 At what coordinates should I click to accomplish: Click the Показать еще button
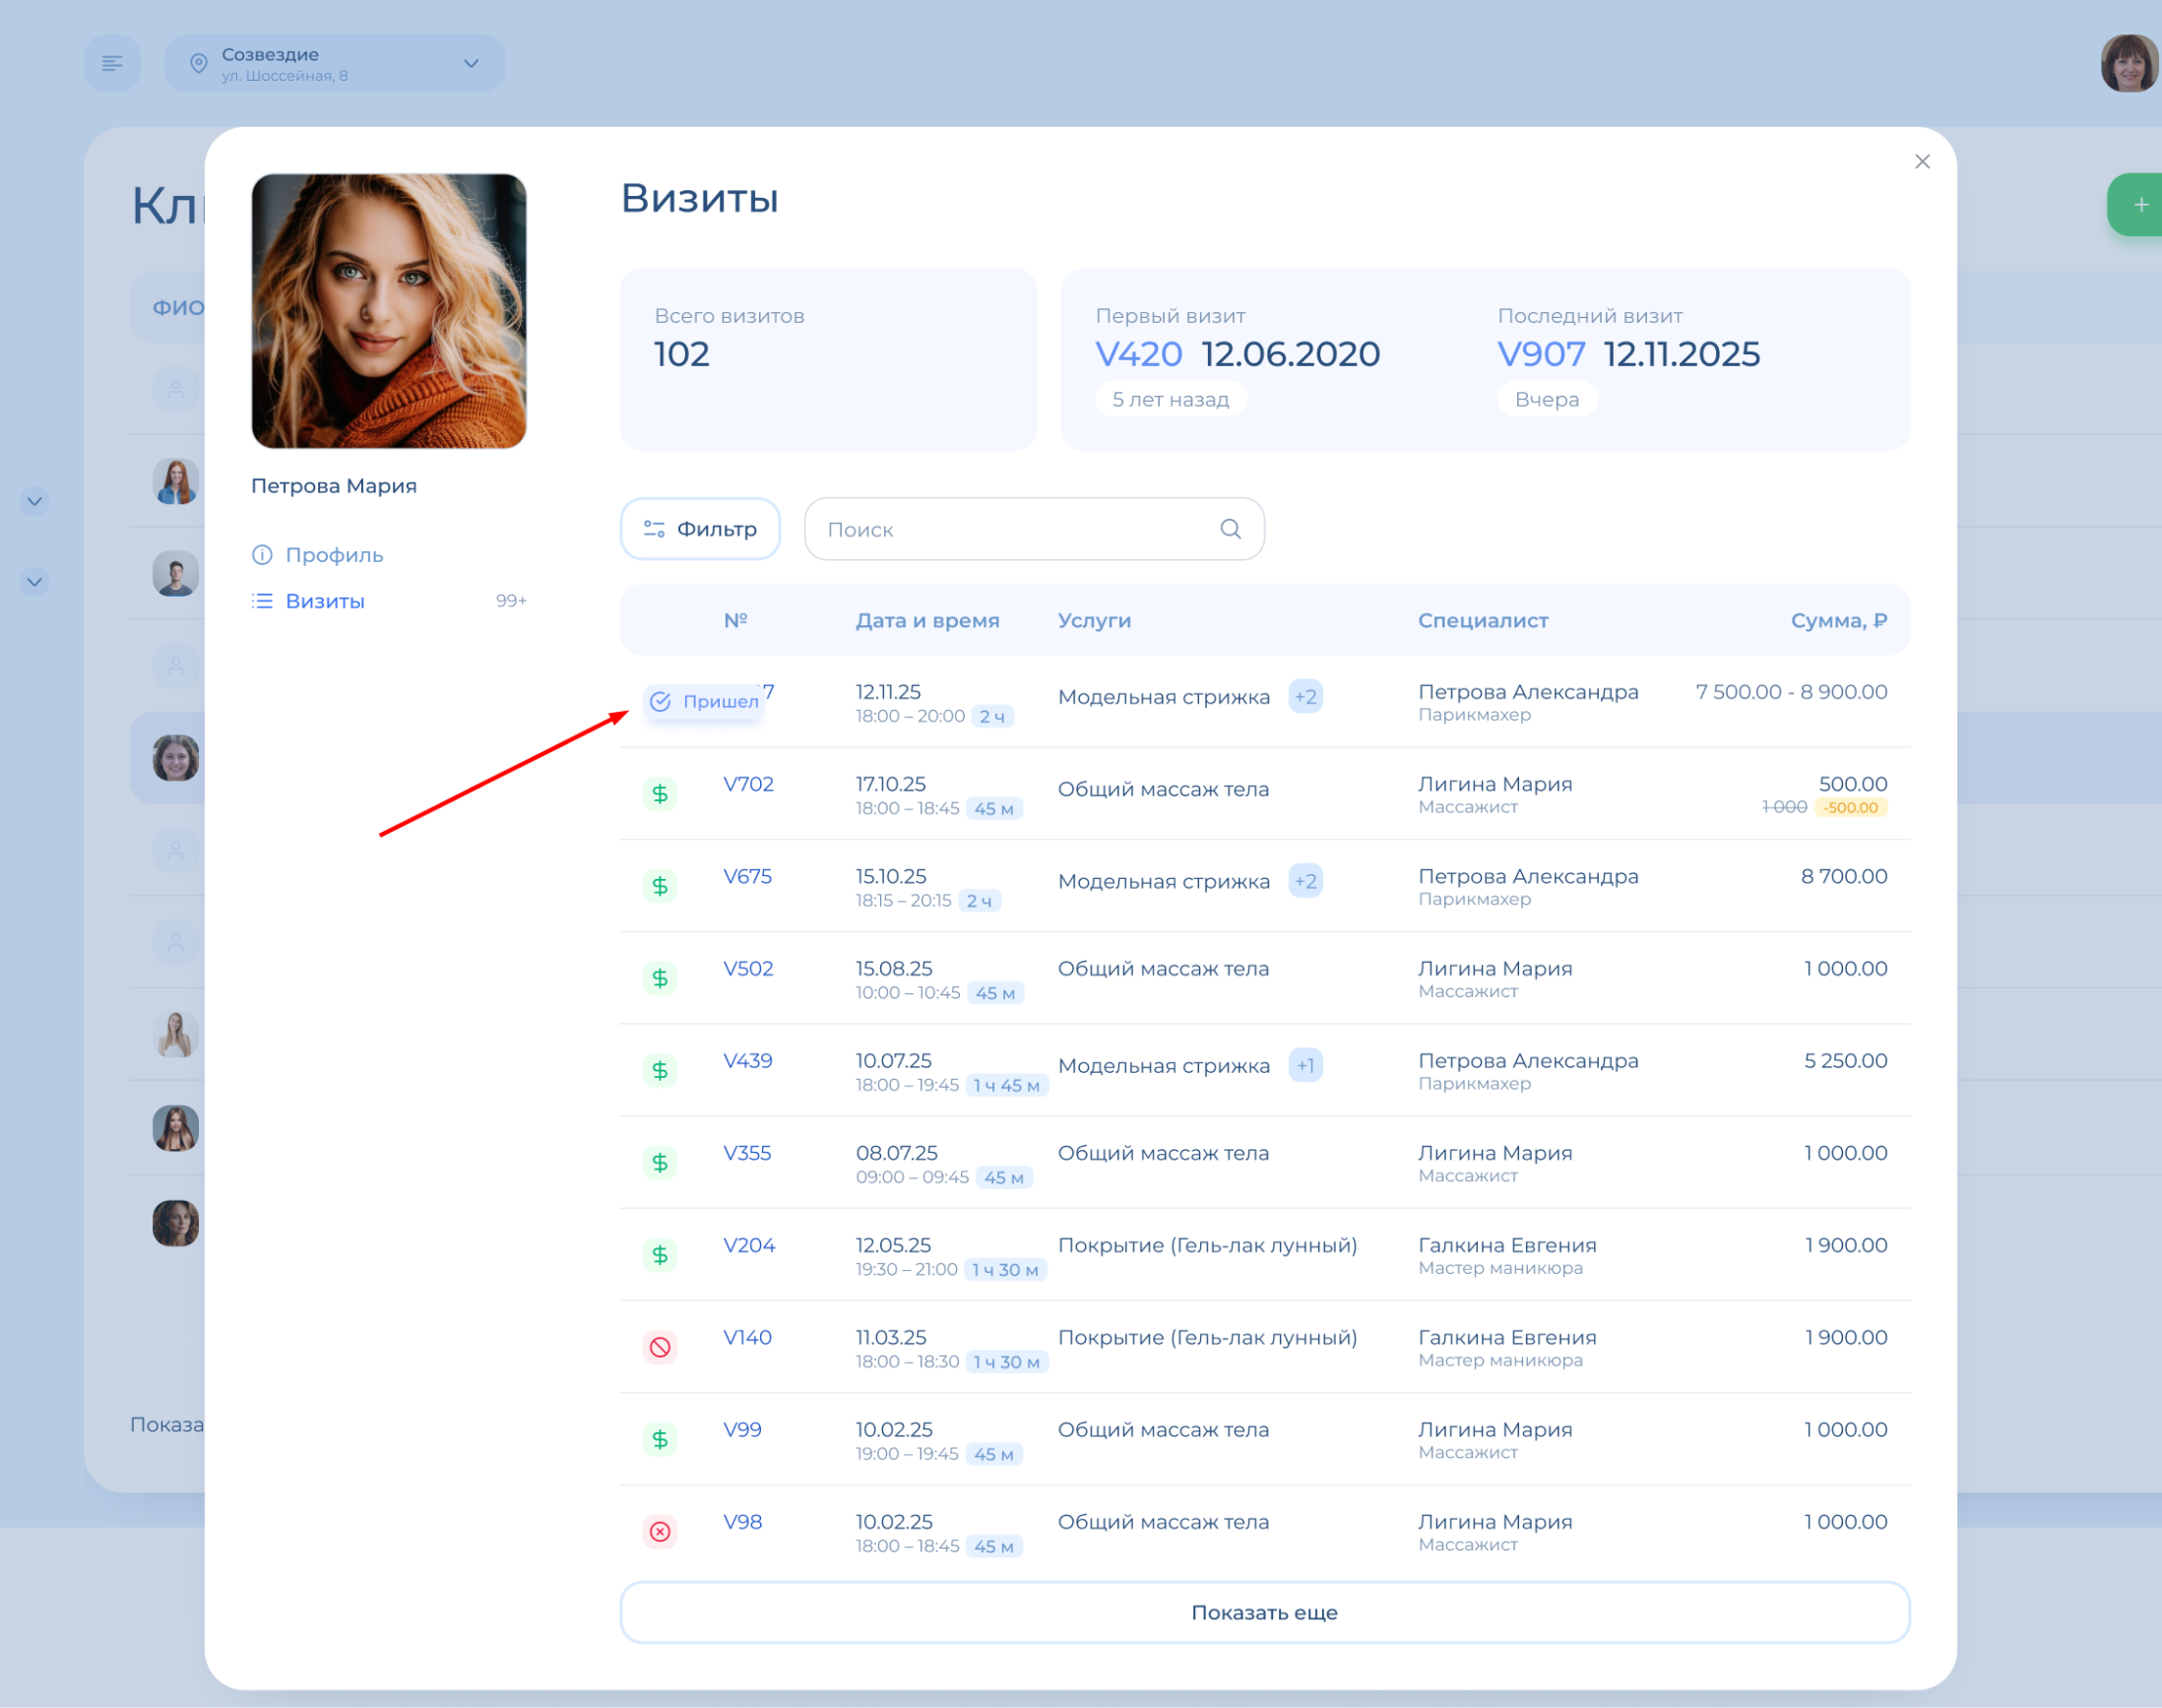coord(1264,1612)
